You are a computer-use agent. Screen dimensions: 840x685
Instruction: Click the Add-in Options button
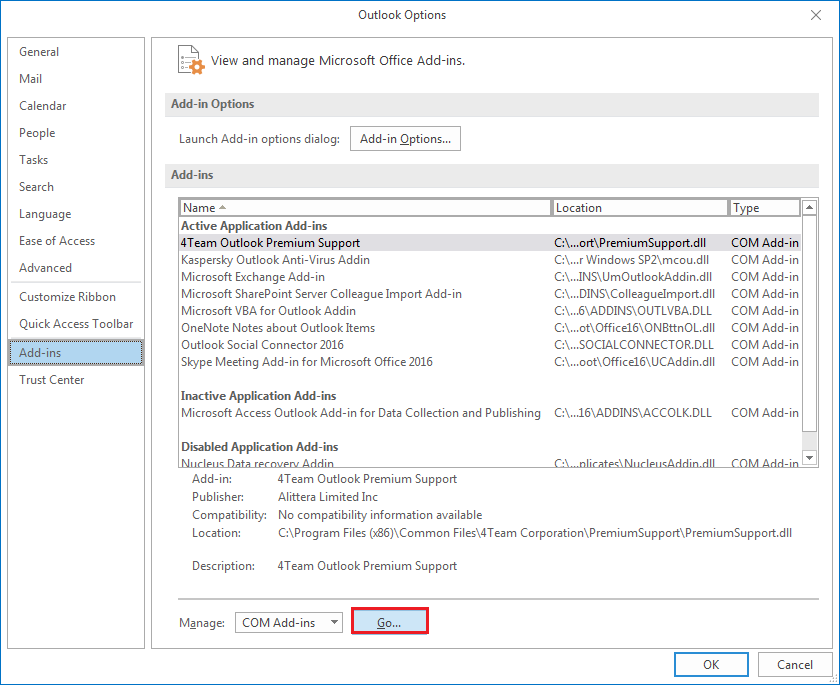[x=406, y=139]
